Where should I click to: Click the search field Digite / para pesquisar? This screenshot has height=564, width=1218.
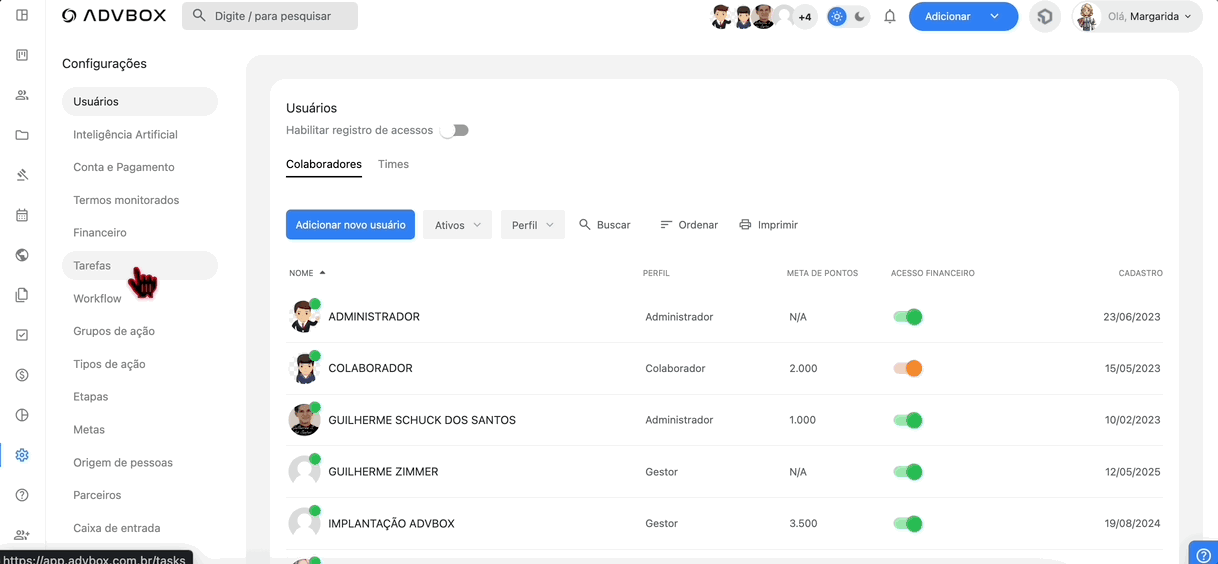pyautogui.click(x=270, y=16)
